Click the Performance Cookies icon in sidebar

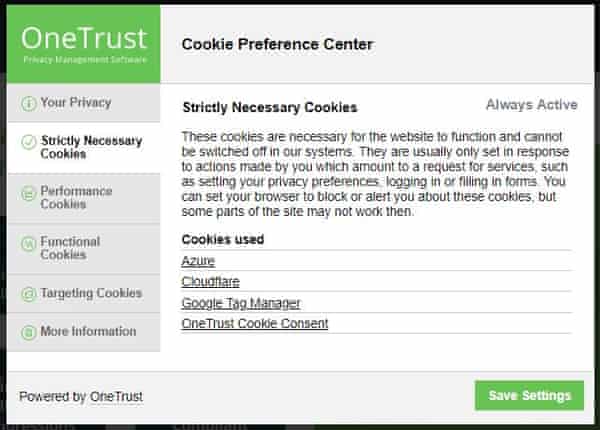(29, 194)
